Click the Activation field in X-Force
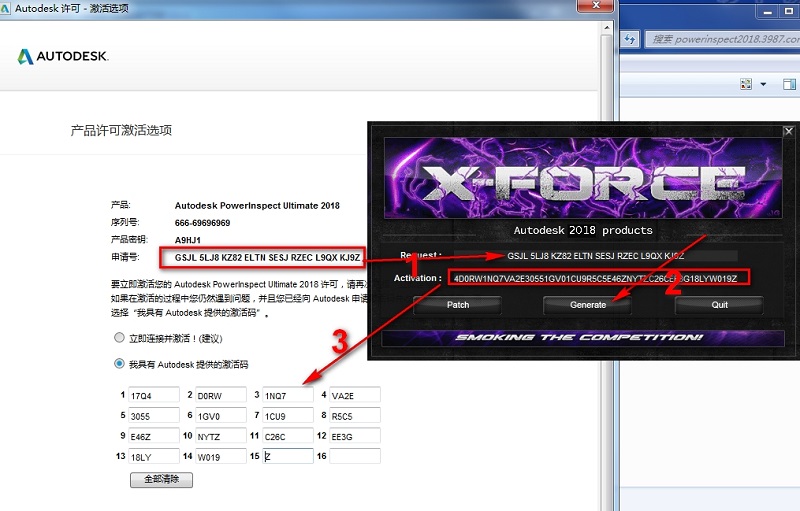 (598, 278)
